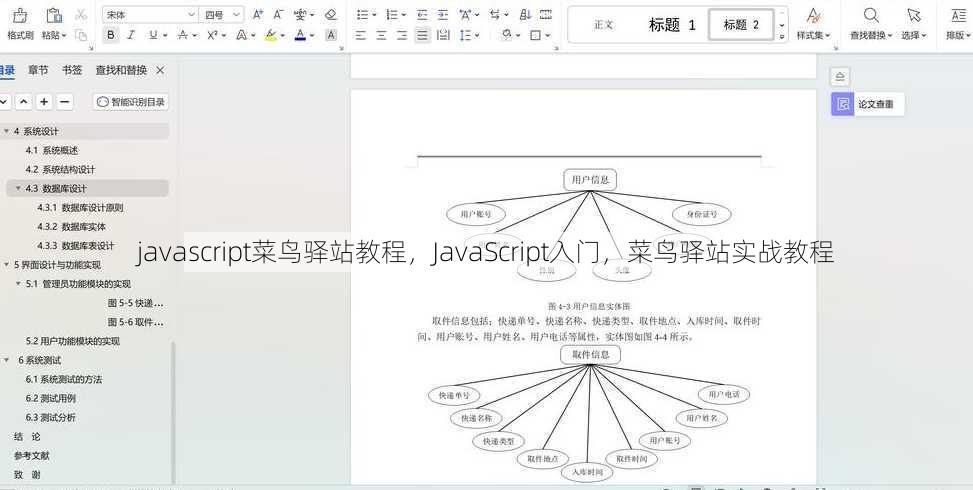Click the Copy icon below scissors
973x490 pixels.
(81, 35)
